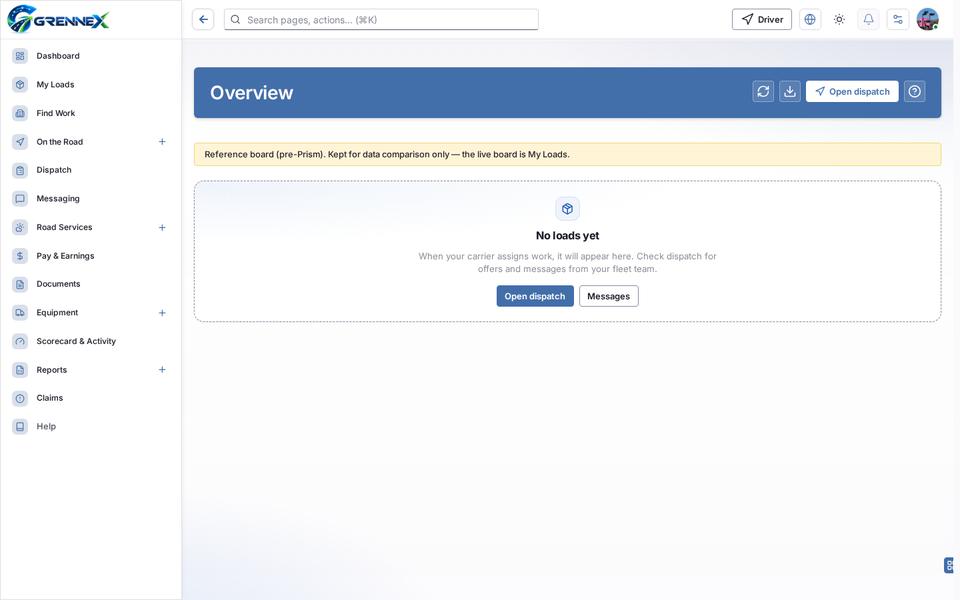Click the Overview page title
The image size is (960, 600).
252,92
